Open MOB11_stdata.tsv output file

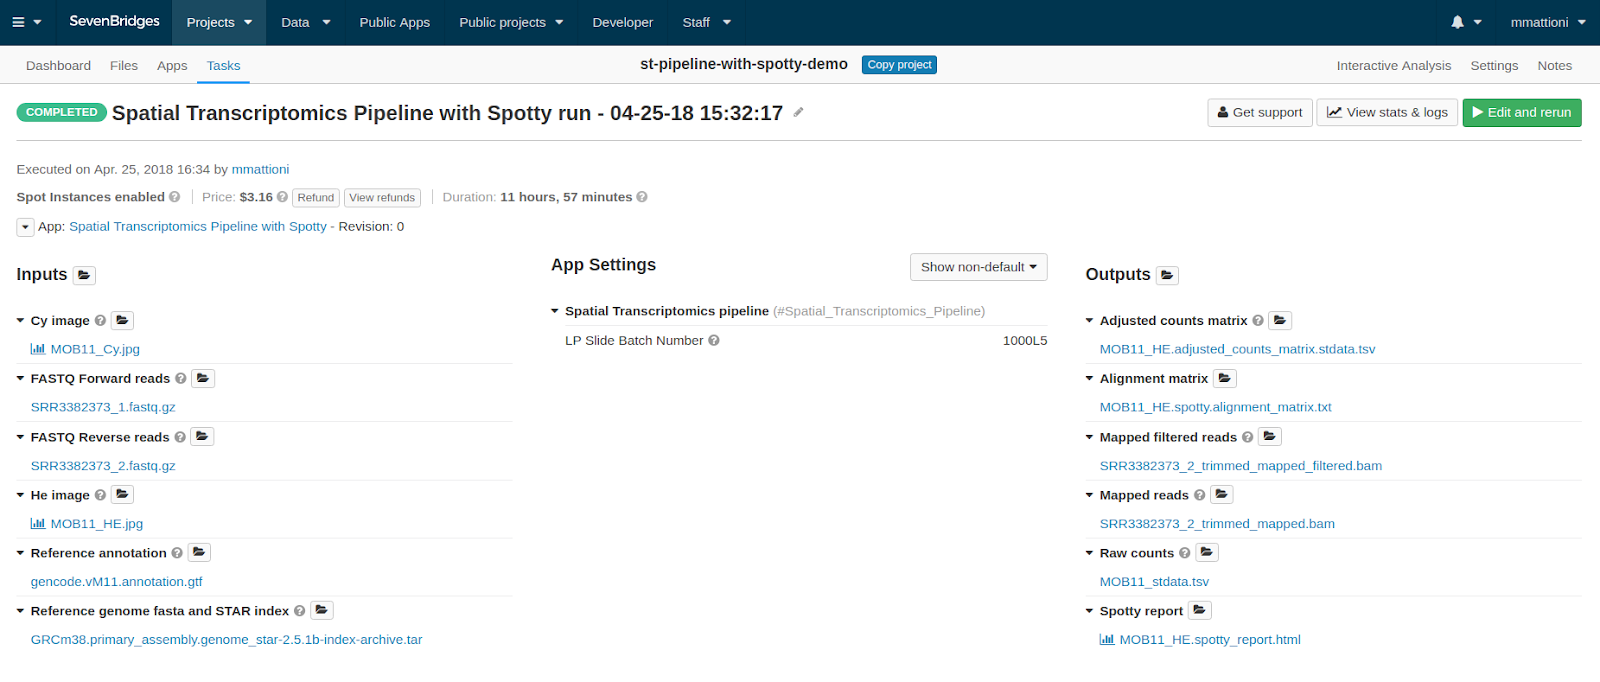click(1154, 582)
